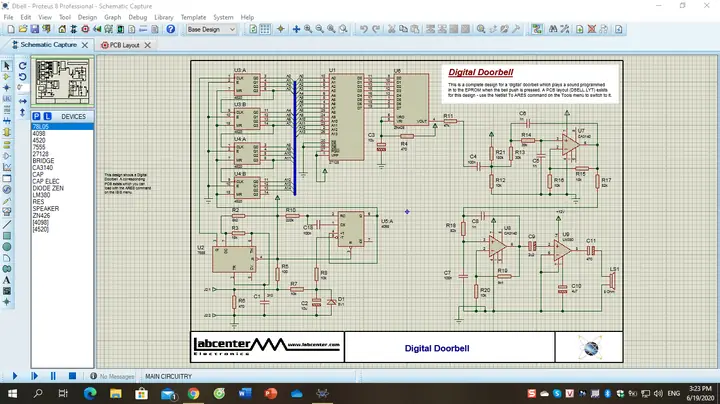Select the 2D box drawing tool
This screenshot has height=404, width=720.
point(7,236)
